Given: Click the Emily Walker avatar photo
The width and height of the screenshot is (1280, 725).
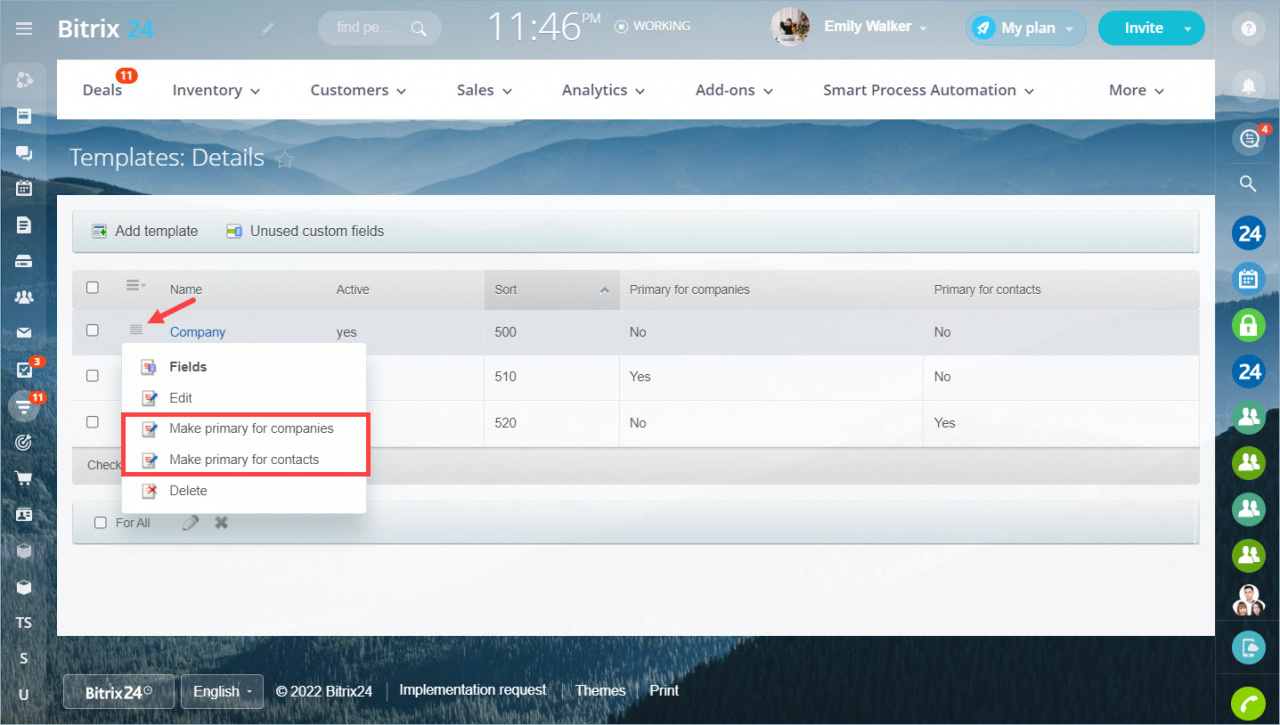Looking at the screenshot, I should click(x=790, y=27).
